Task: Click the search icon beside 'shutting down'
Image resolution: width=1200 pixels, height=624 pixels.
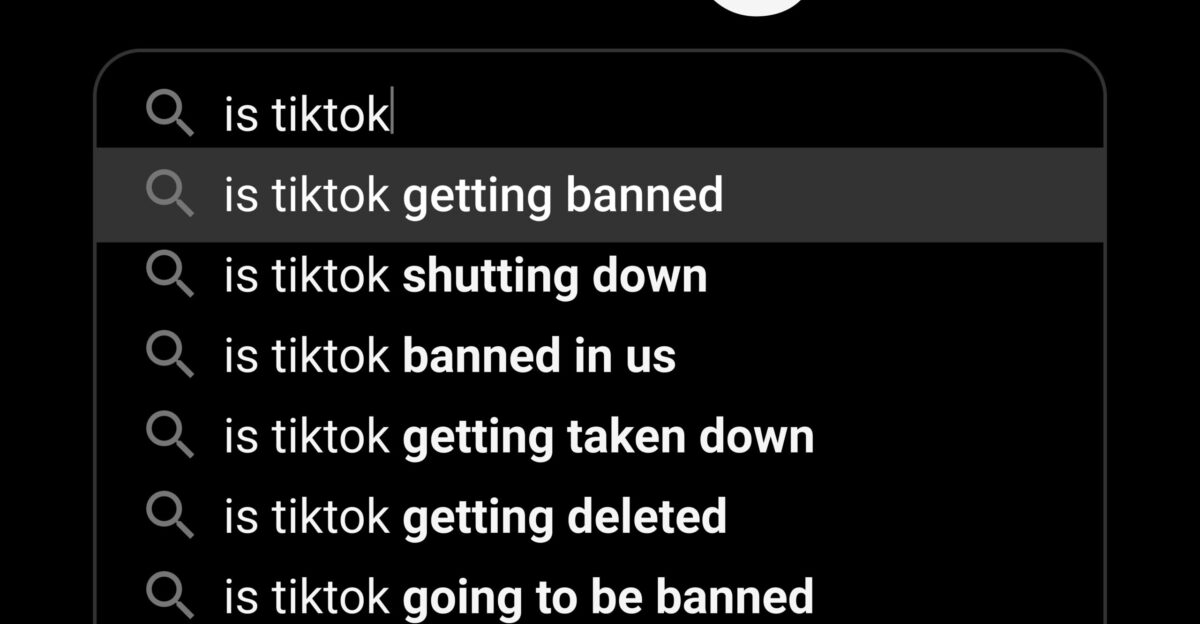Action: pyautogui.click(x=169, y=274)
